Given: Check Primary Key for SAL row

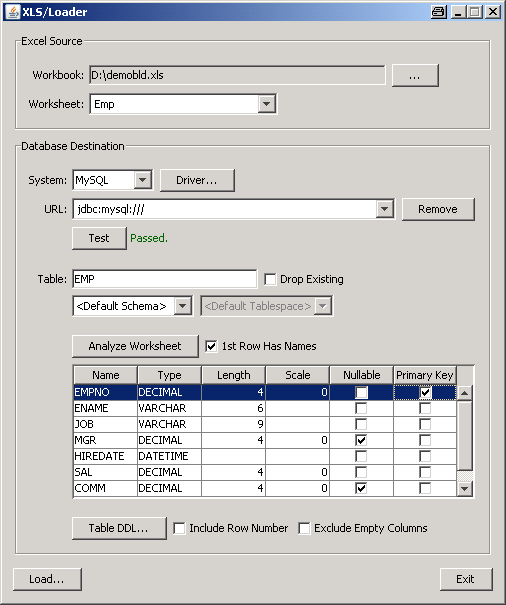Looking at the screenshot, I should point(425,472).
